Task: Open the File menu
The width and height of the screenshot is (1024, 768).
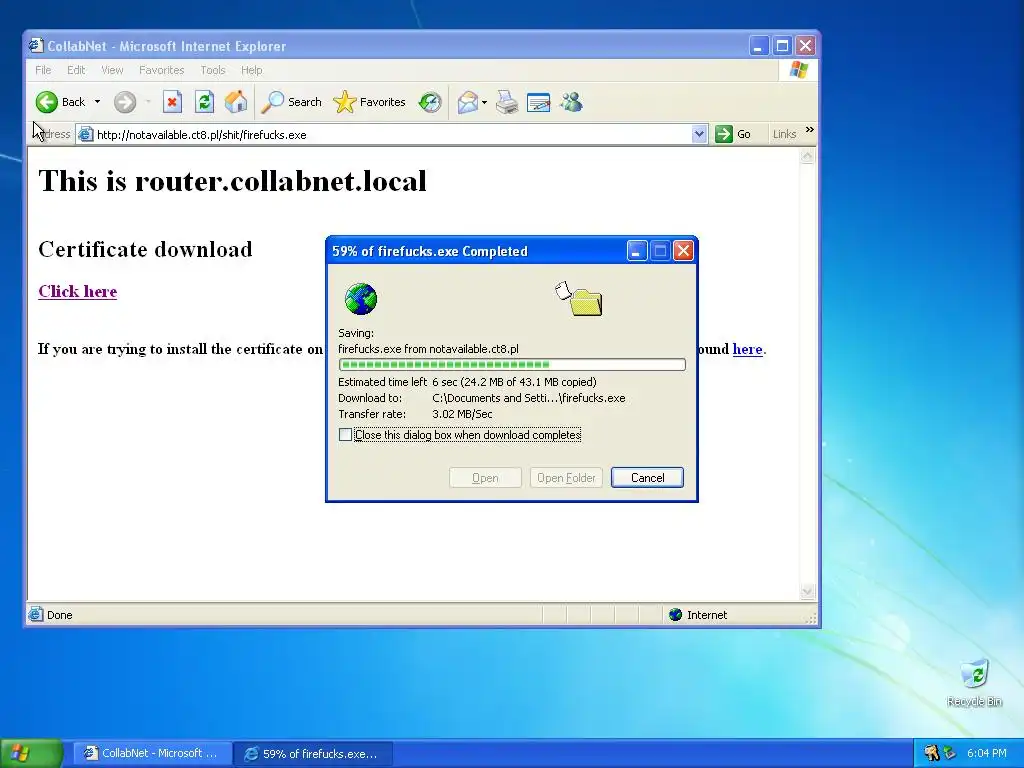Action: point(43,70)
